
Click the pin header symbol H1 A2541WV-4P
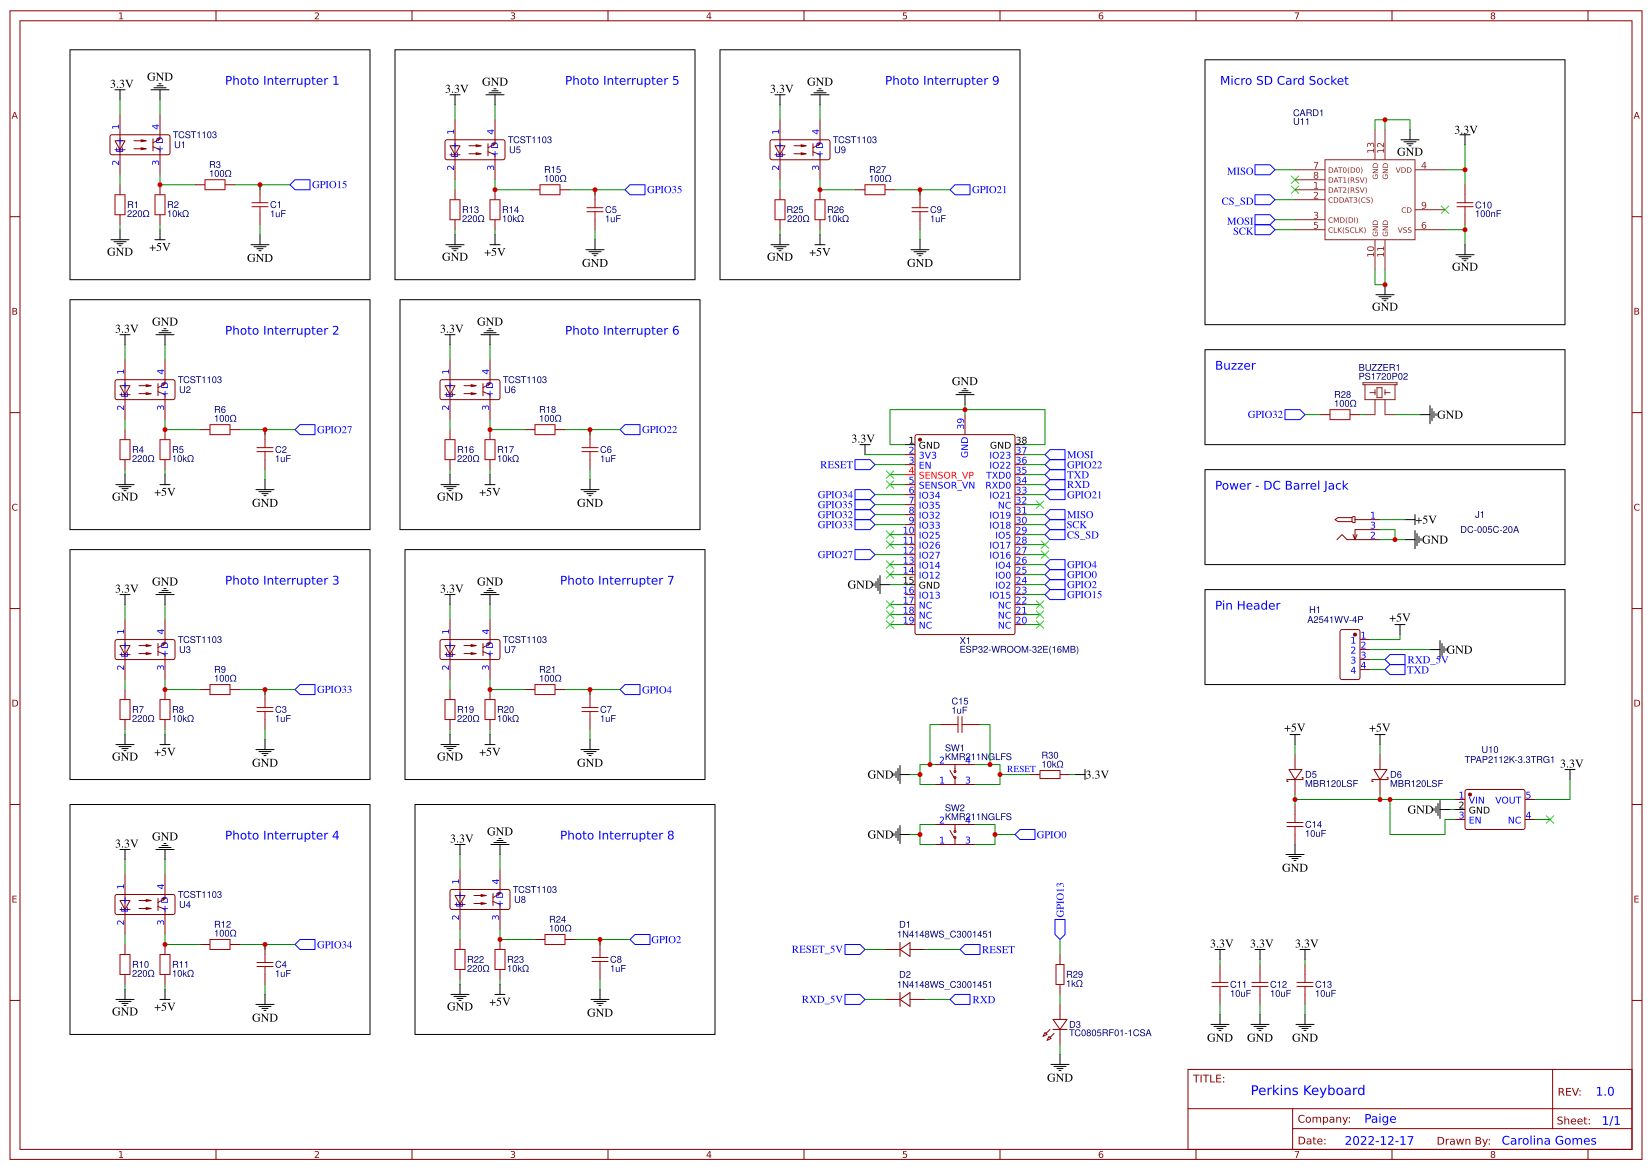(1350, 655)
